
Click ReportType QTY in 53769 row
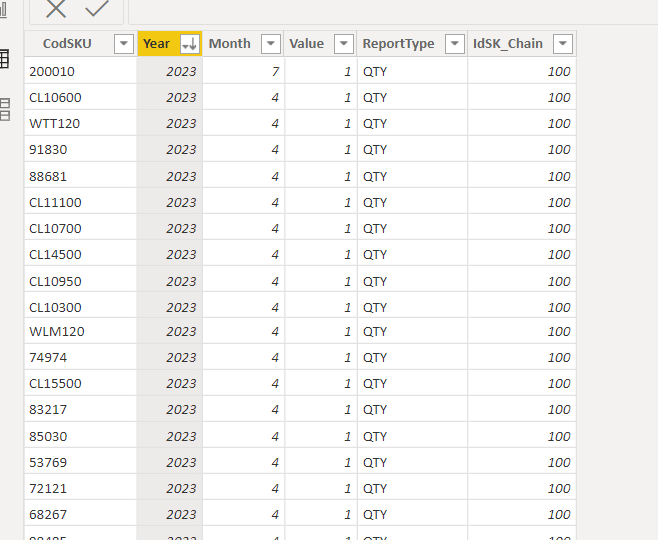pos(412,462)
